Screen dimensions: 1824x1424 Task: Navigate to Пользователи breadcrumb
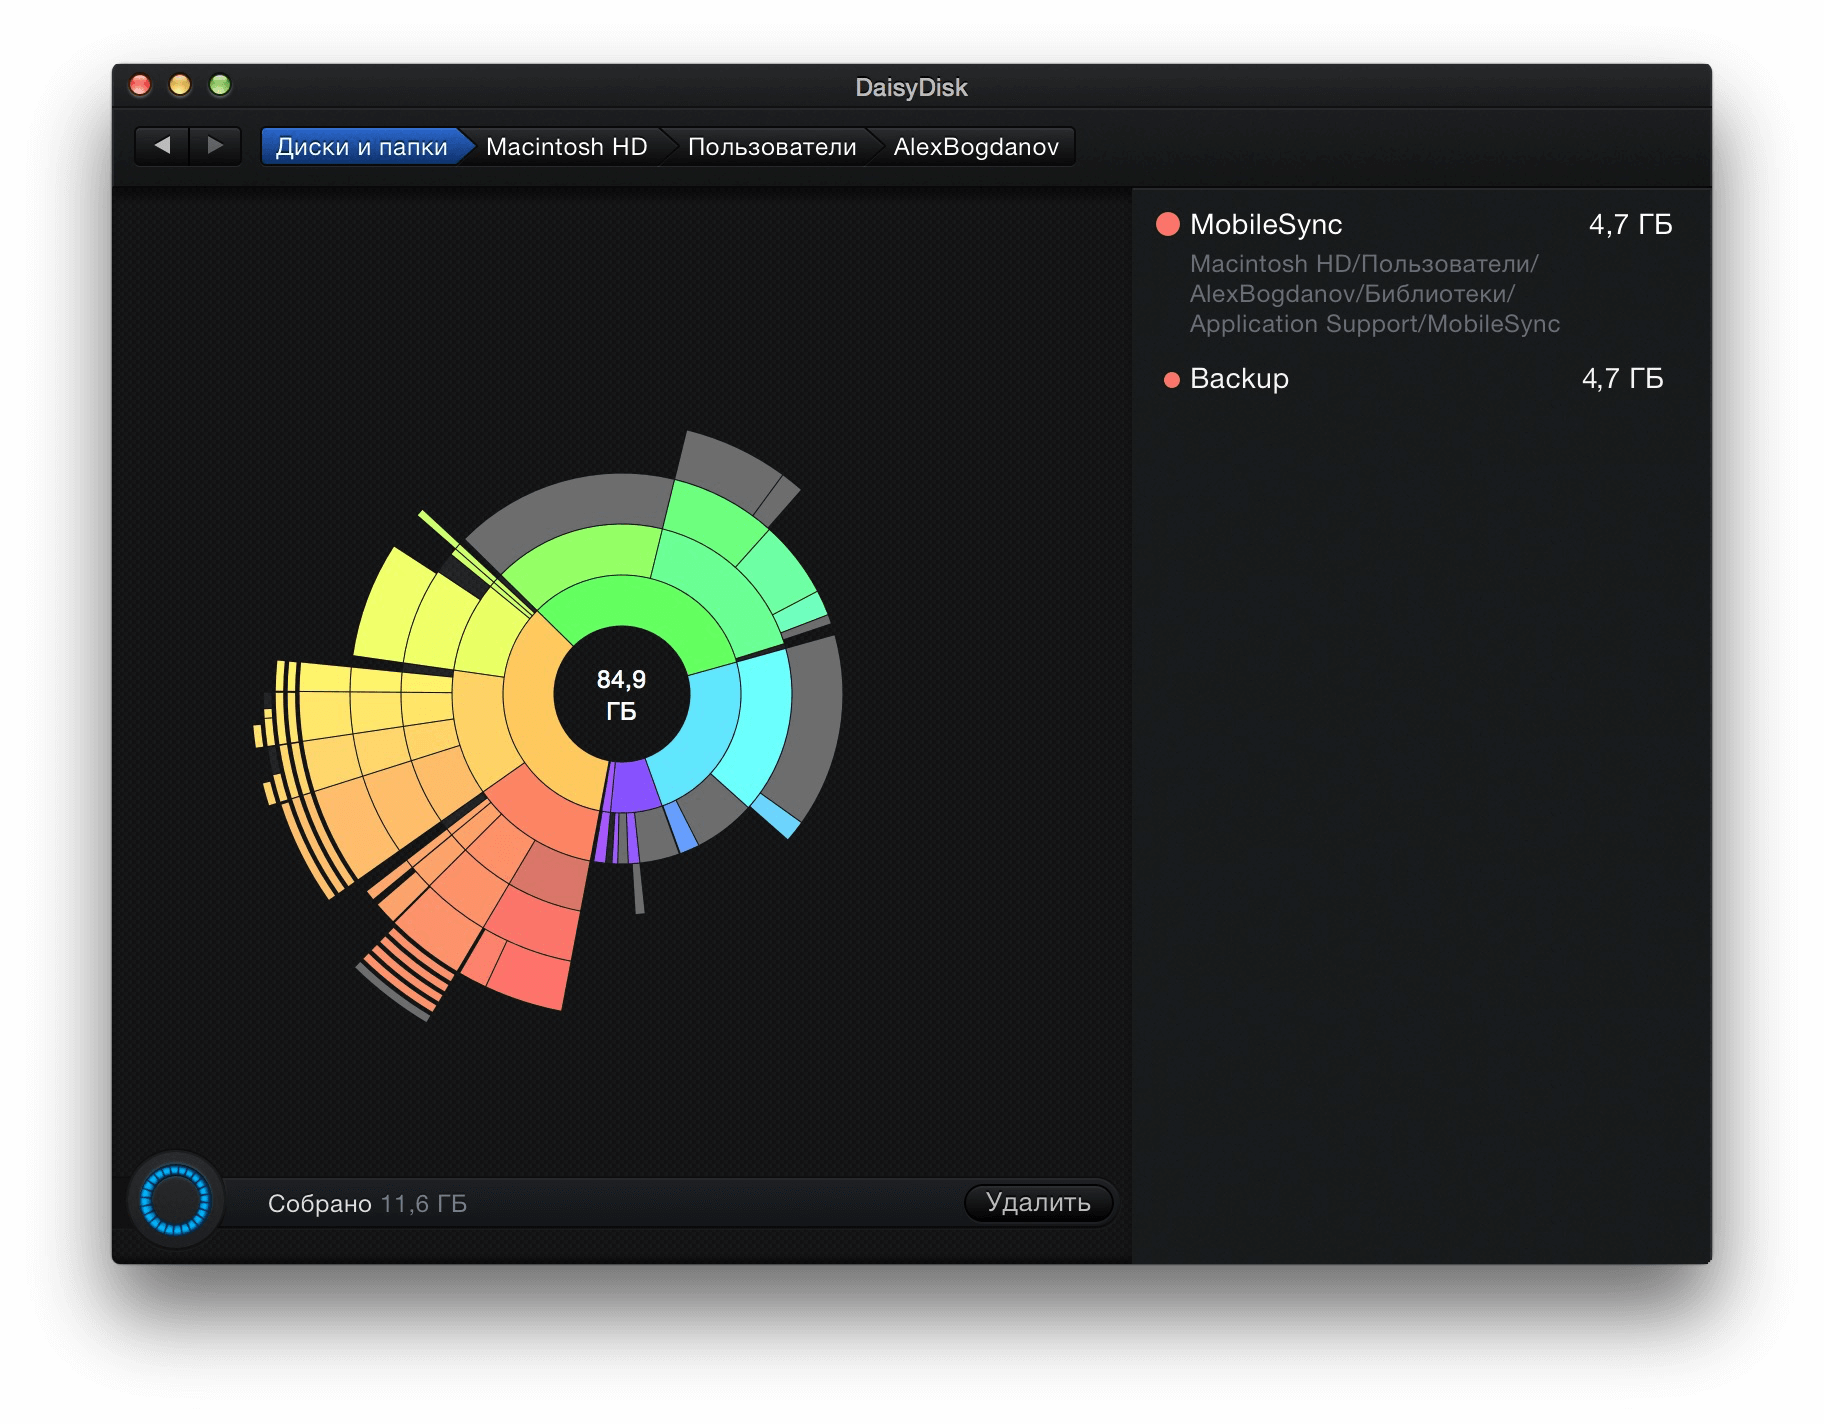(x=771, y=147)
